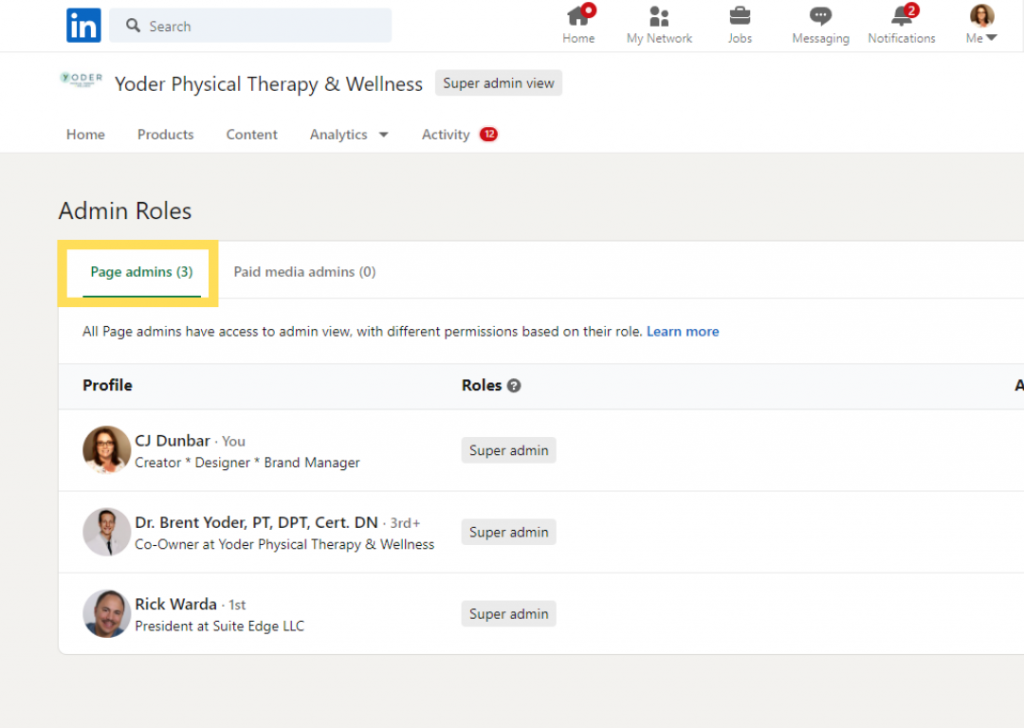1024x728 pixels.
Task: Focus the Search input field
Action: pos(250,25)
